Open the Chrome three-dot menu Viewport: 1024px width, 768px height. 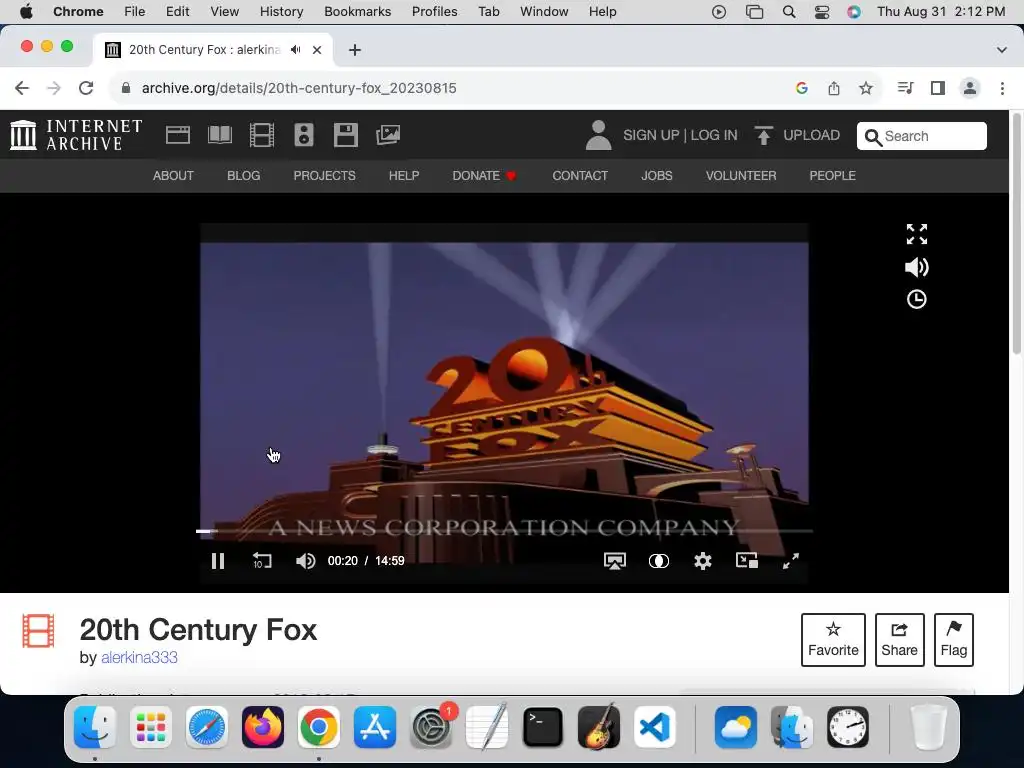click(x=1002, y=88)
